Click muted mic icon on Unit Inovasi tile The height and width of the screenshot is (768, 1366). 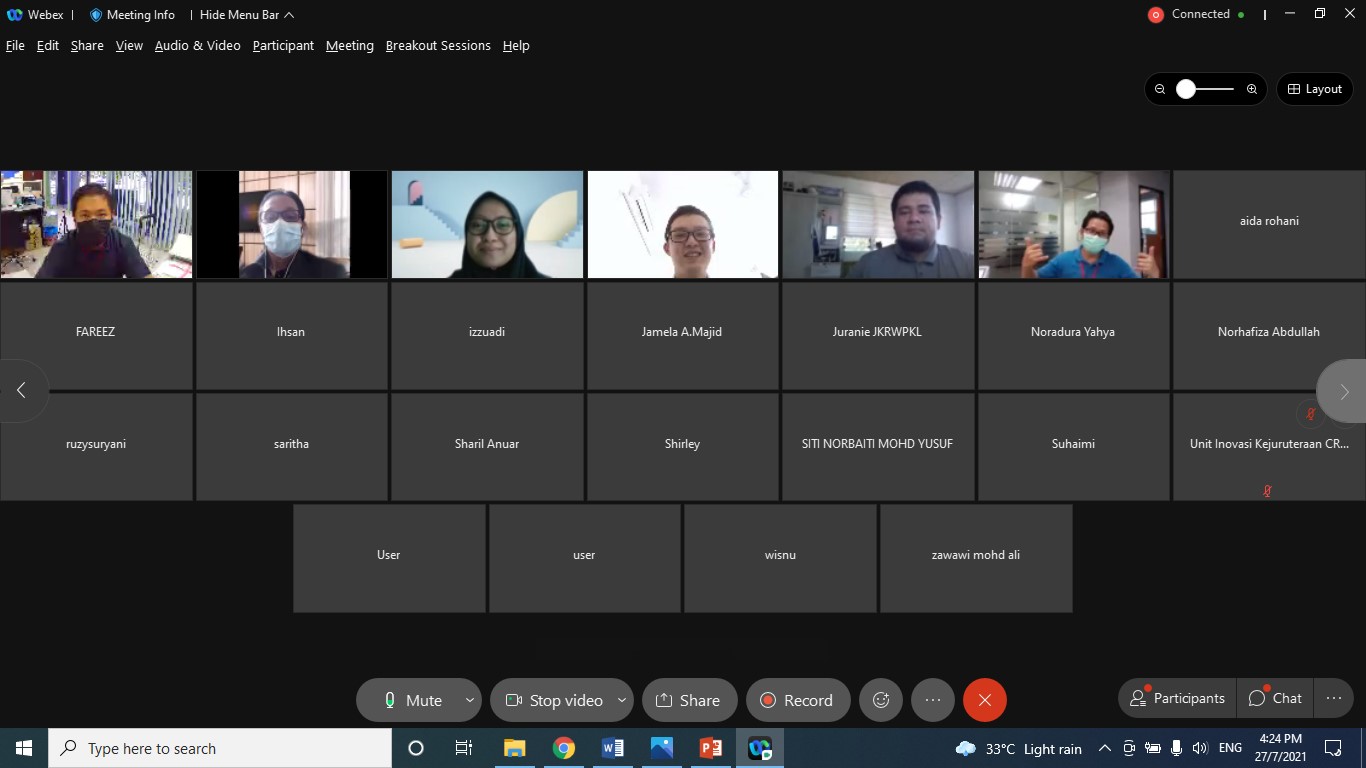point(1267,491)
